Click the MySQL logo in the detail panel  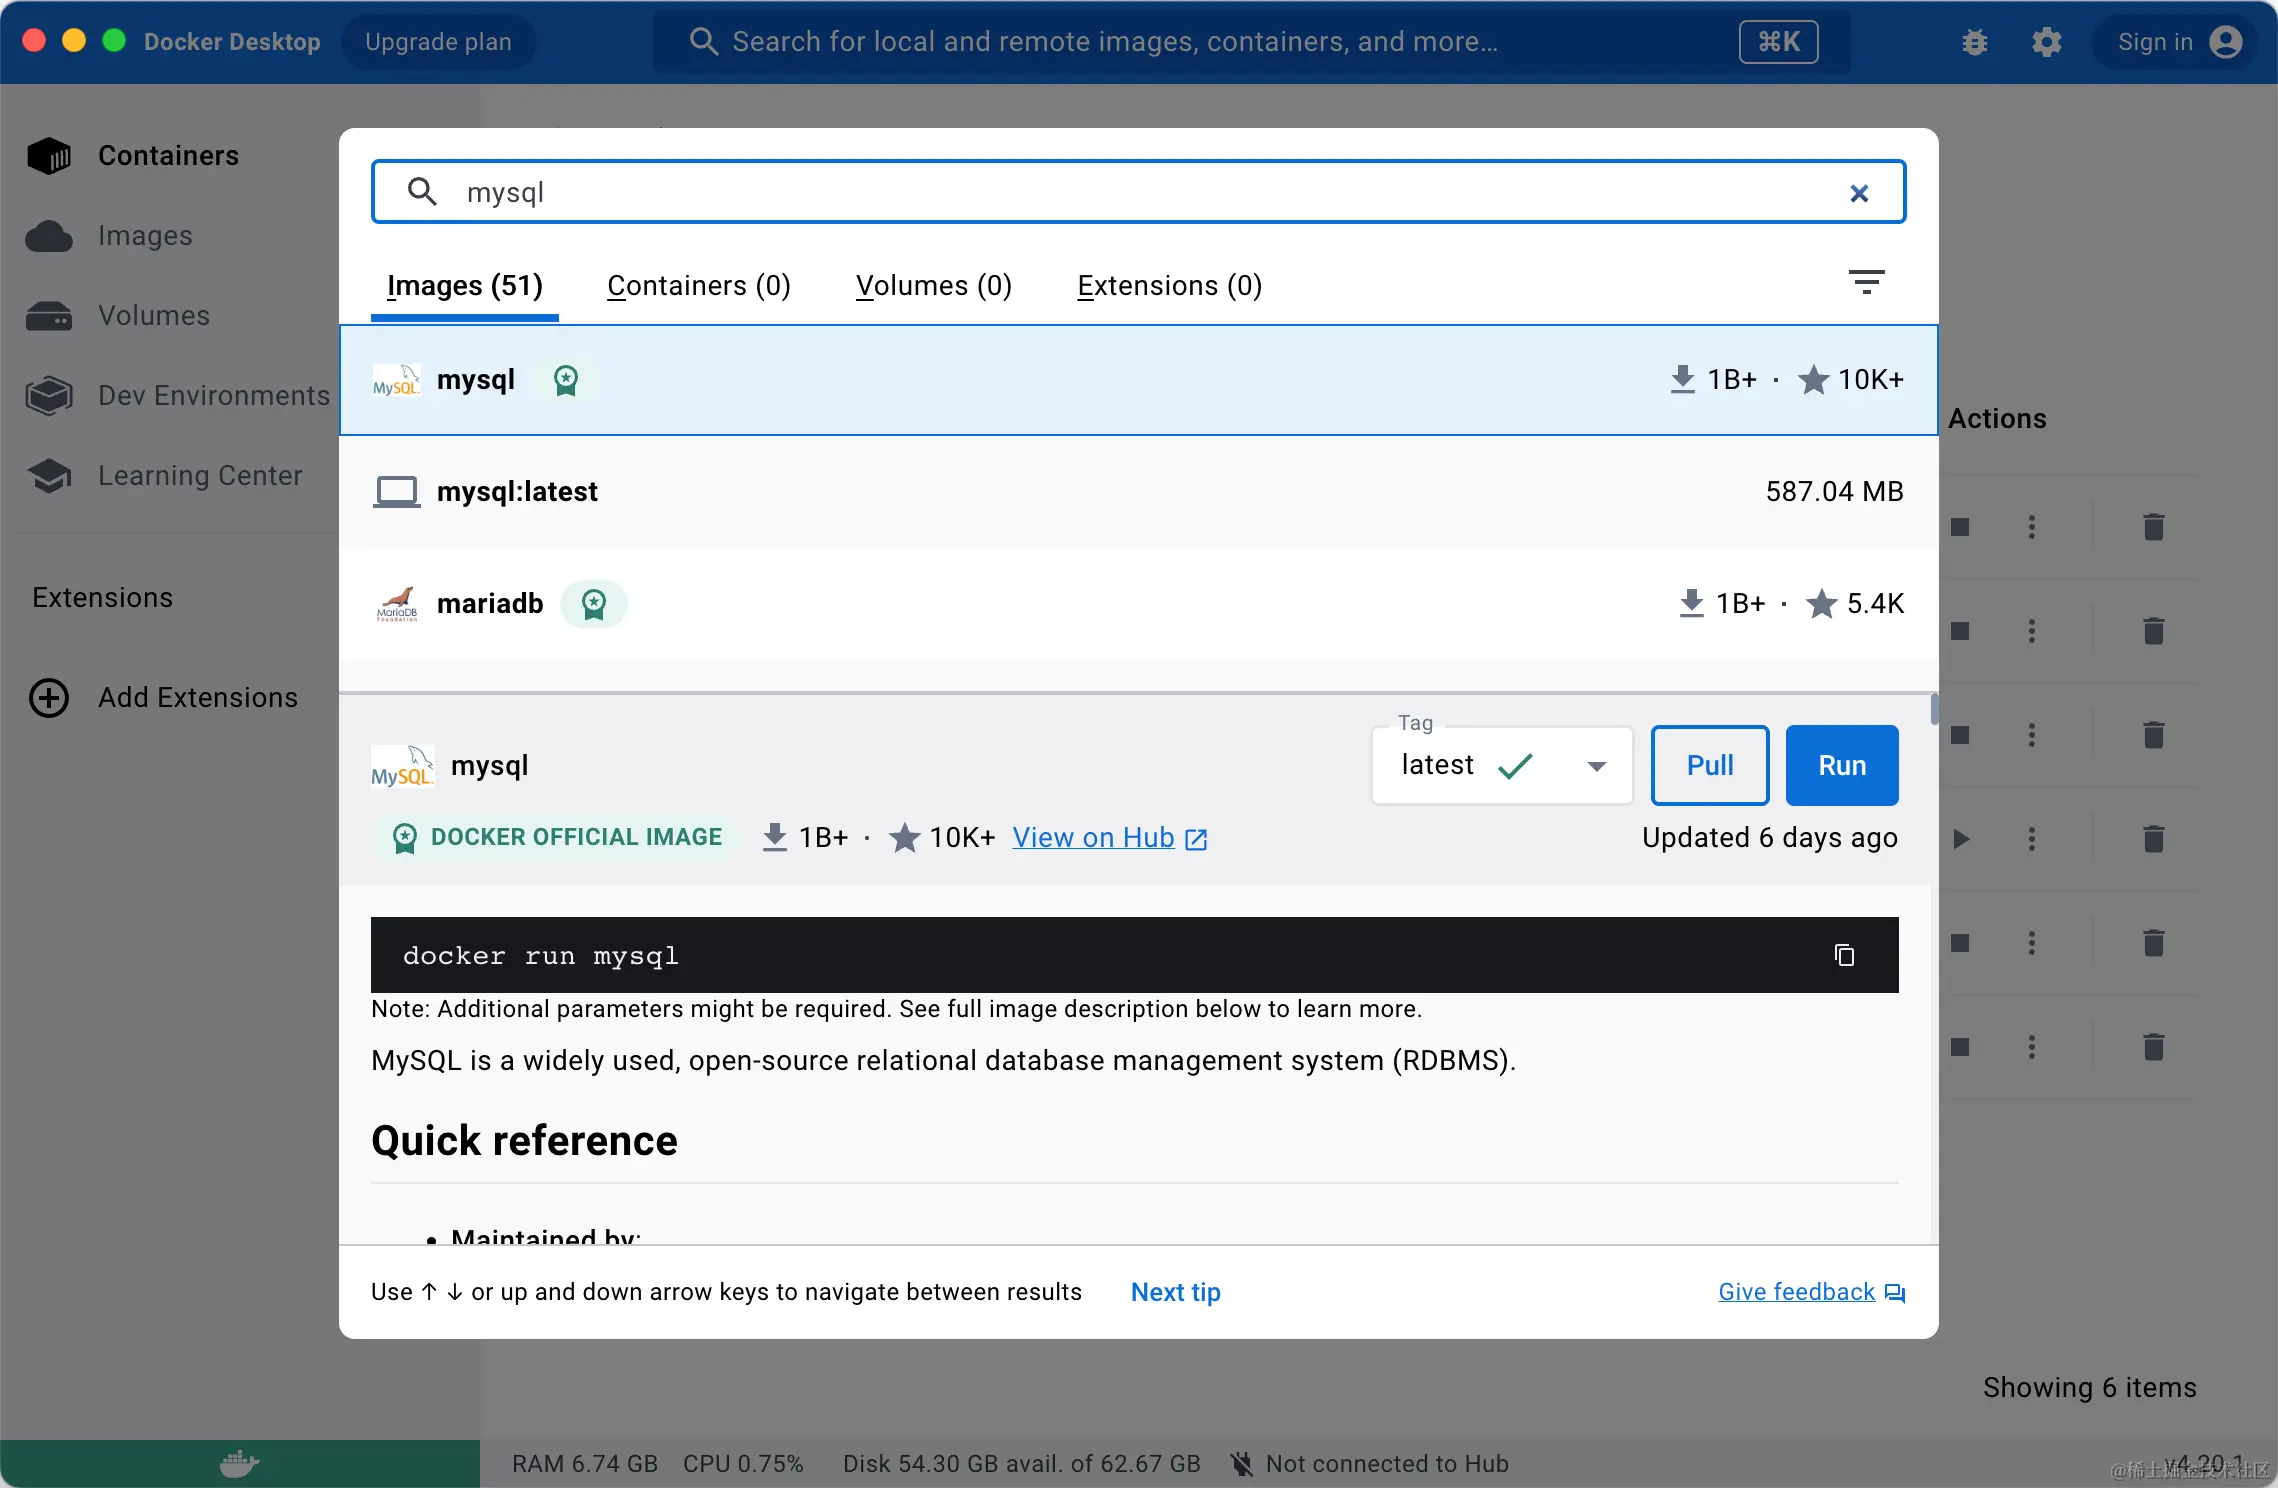(402, 766)
